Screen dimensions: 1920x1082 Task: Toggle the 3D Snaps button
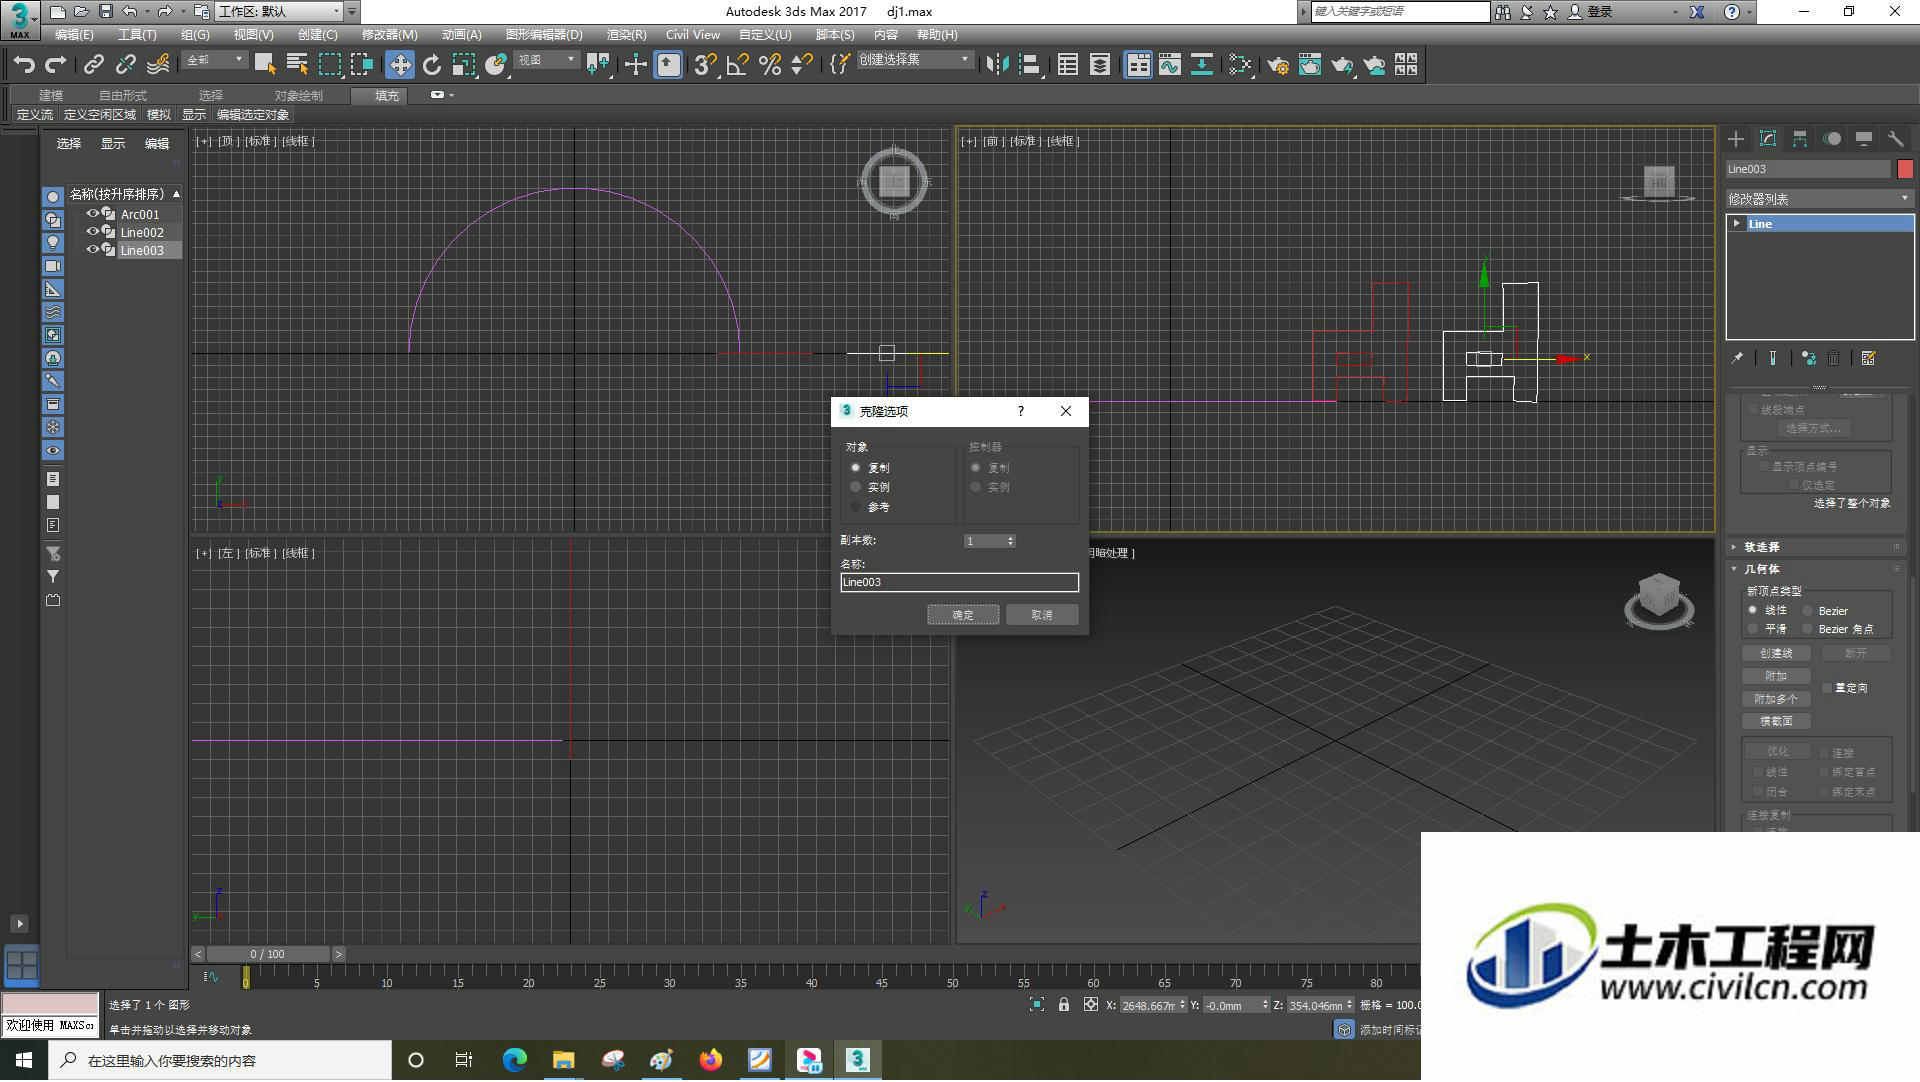click(705, 65)
